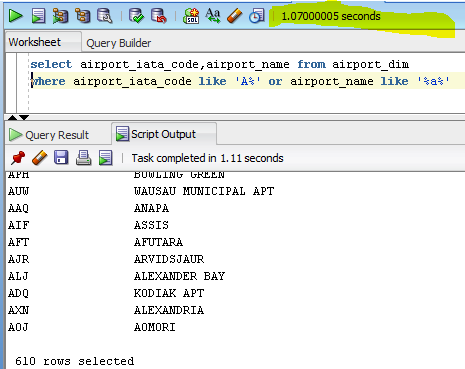Clear the worksheet with the eraser icon
465x369 pixels.
pos(234,16)
